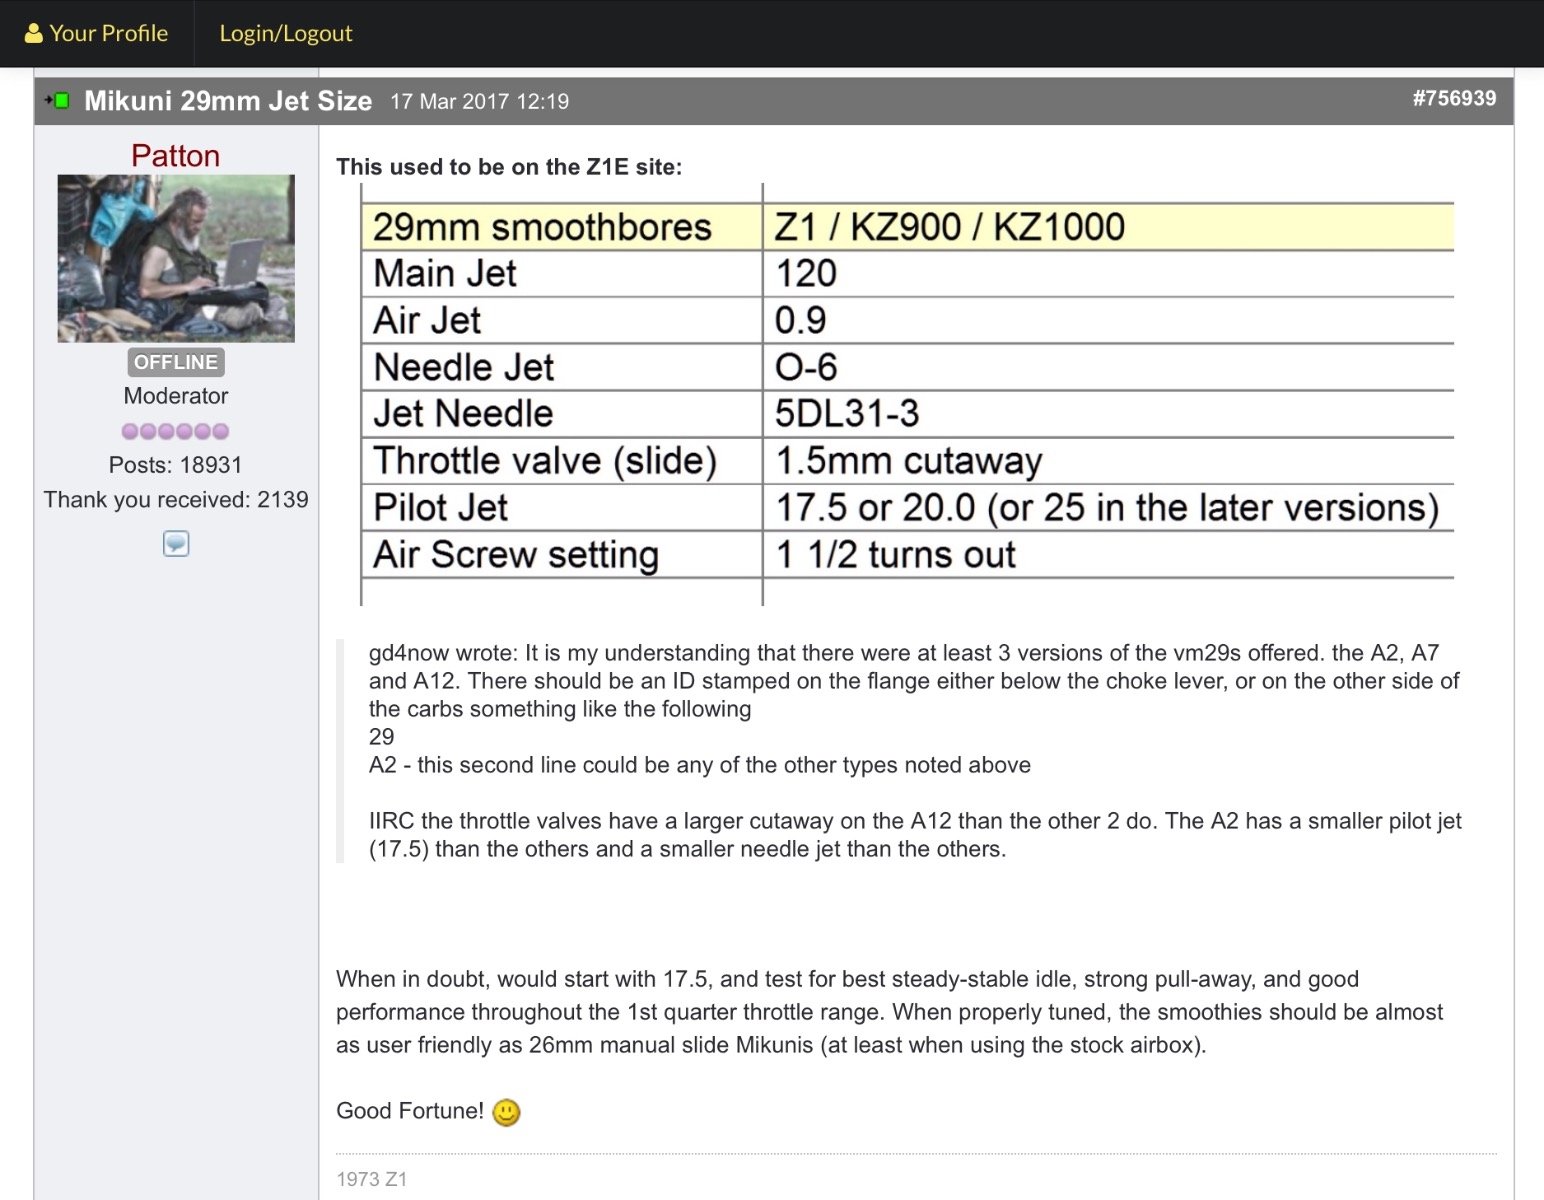Click the purple rank dots under Moderator
Screen dimensions: 1544x1200
175,431
